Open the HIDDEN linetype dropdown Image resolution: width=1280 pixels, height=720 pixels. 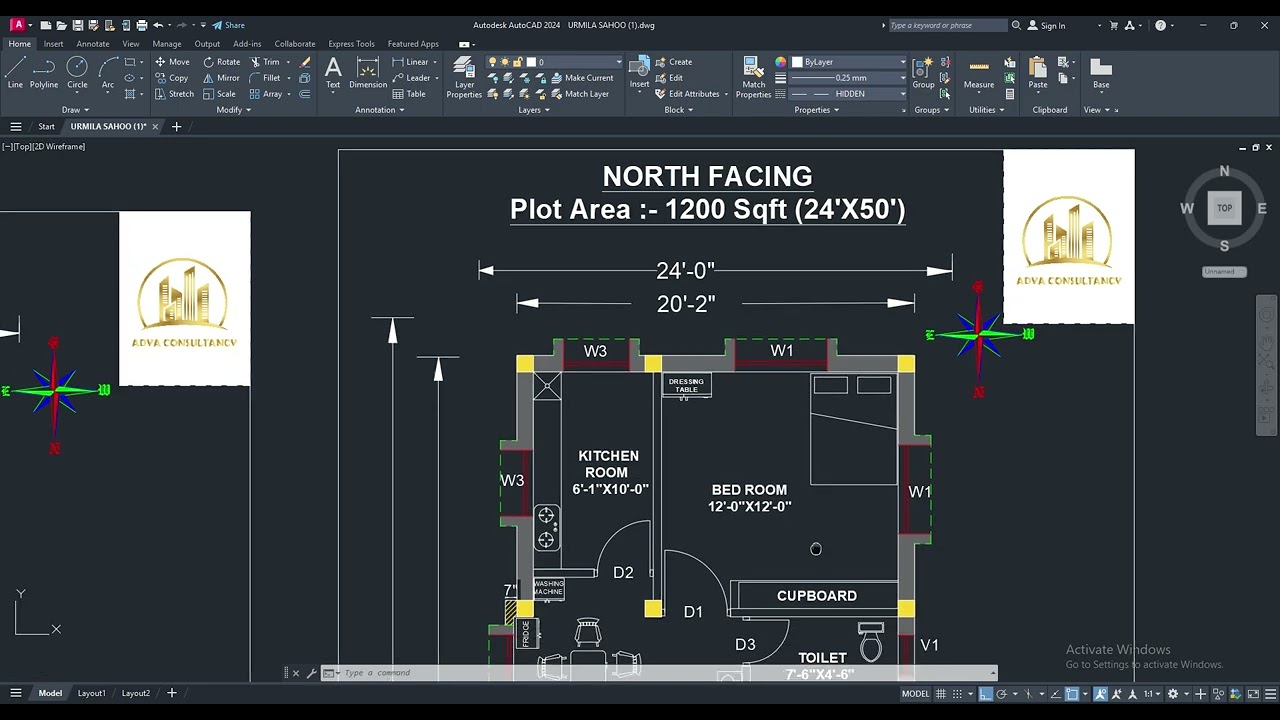tap(849, 94)
